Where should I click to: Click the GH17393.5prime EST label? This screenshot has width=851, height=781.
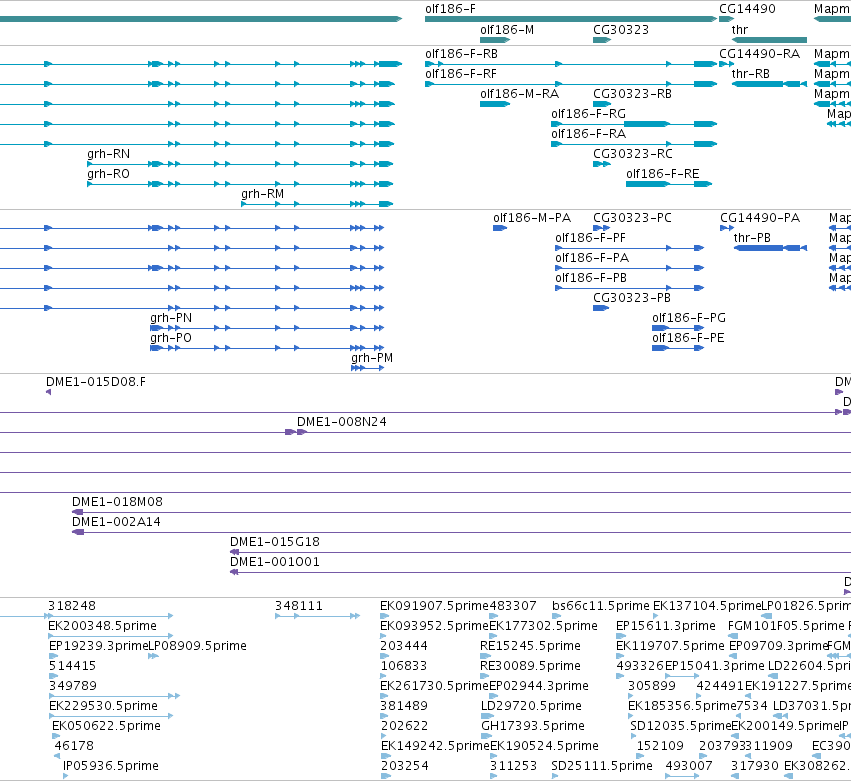coord(533,727)
